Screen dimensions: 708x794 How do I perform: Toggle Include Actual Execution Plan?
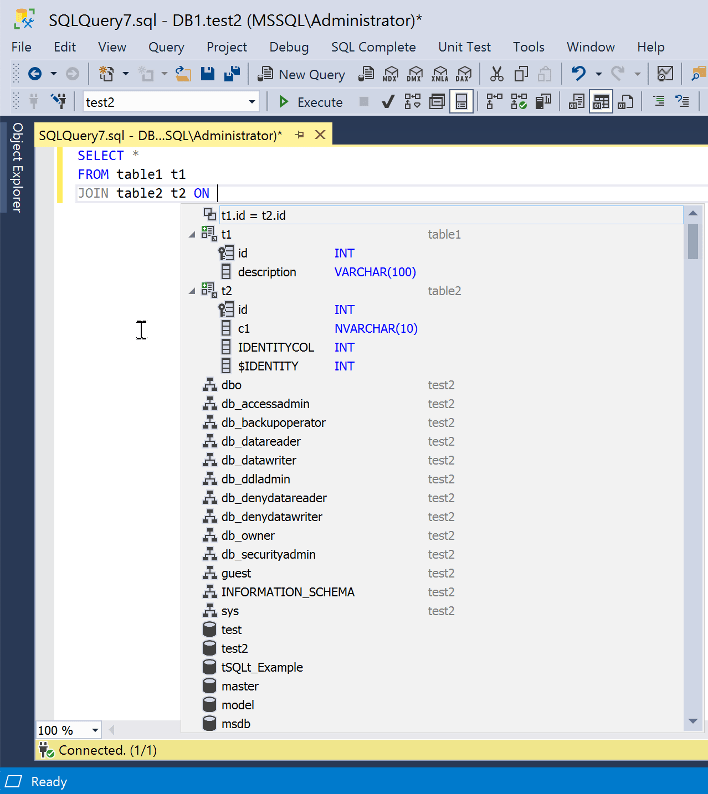click(x=494, y=102)
